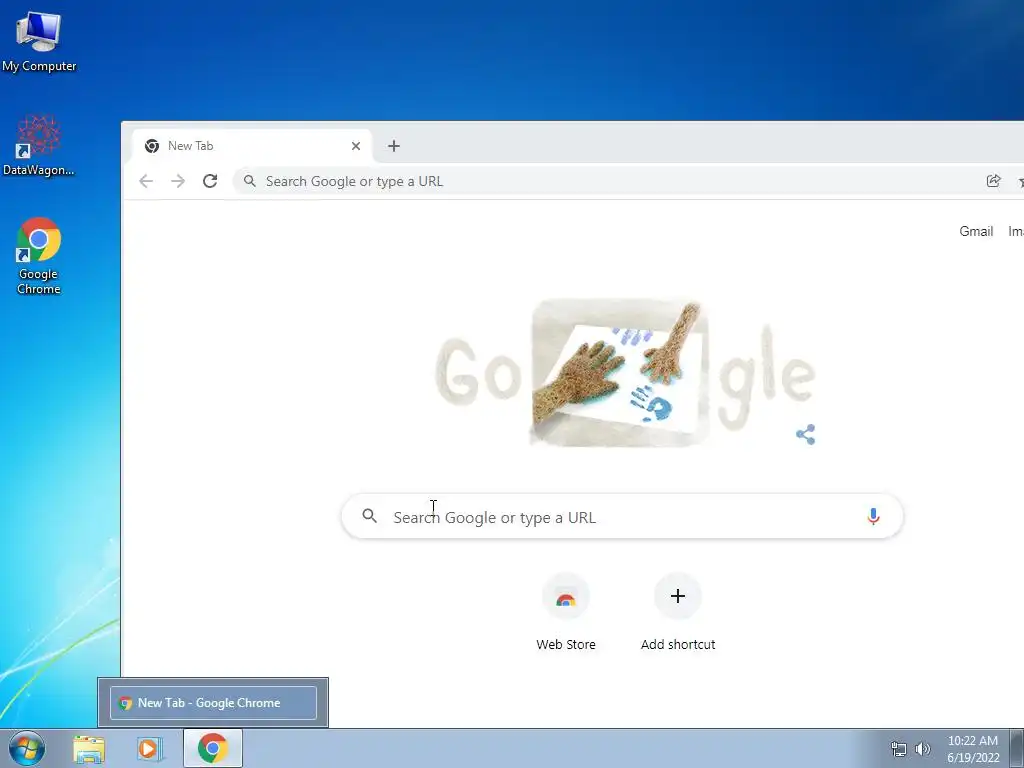Open the Windows Start menu

(27, 748)
